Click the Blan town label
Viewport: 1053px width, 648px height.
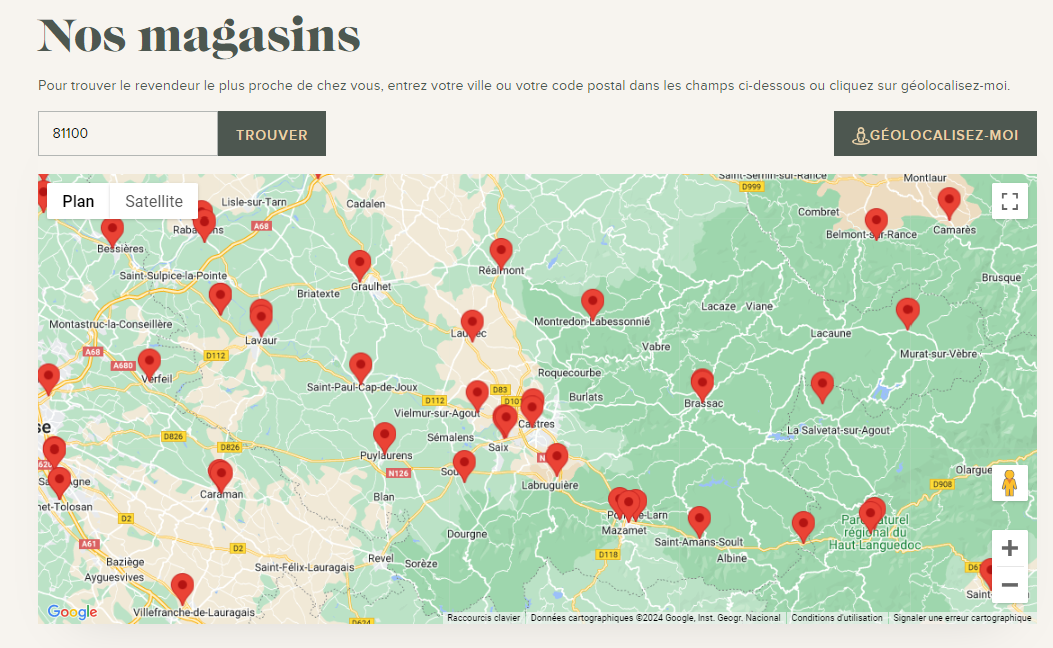[384, 496]
